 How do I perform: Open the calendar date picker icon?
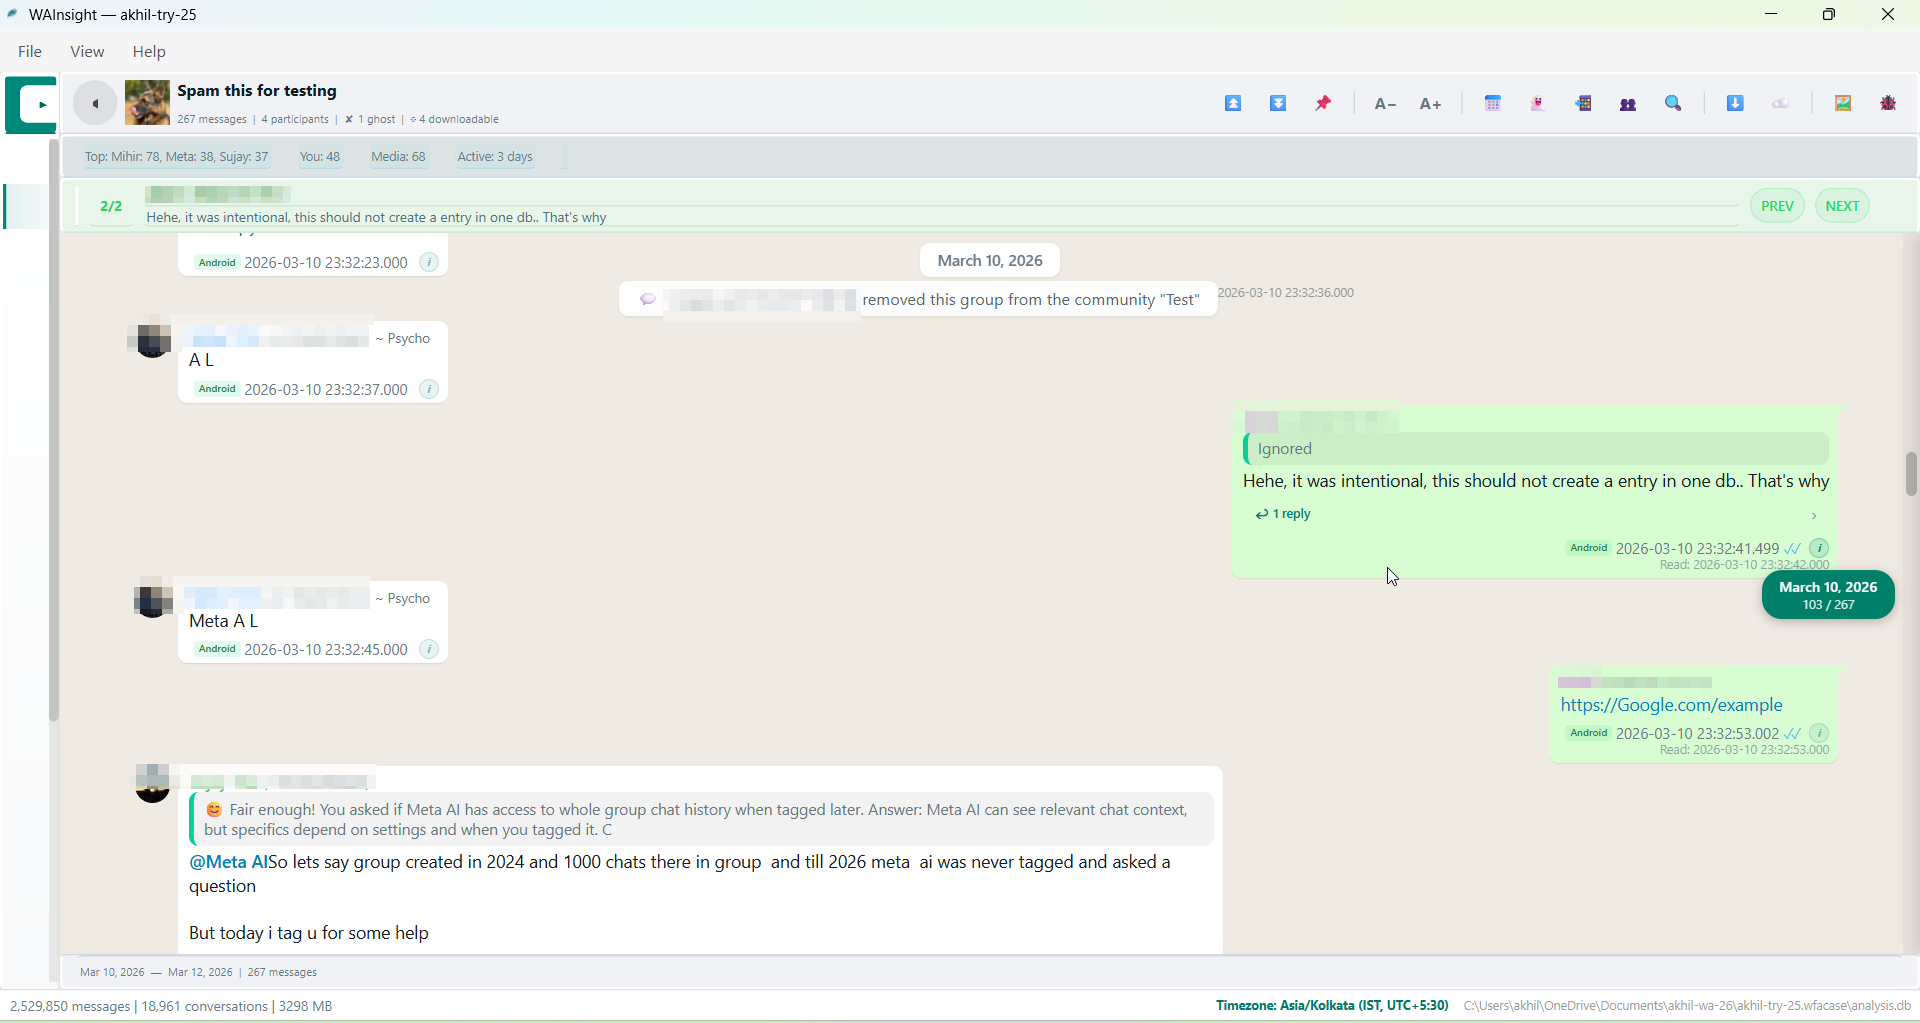[1493, 103]
